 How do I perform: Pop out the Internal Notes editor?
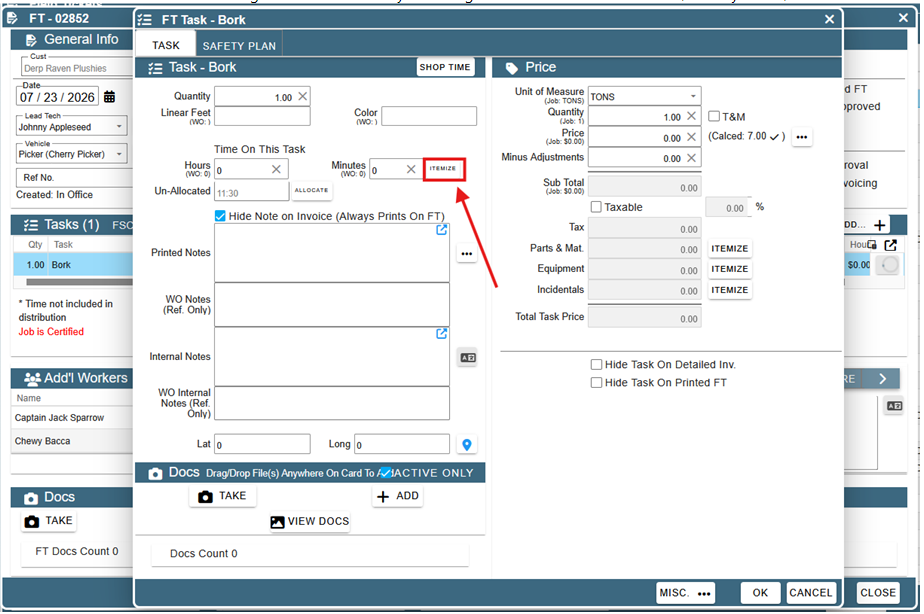tap(441, 334)
